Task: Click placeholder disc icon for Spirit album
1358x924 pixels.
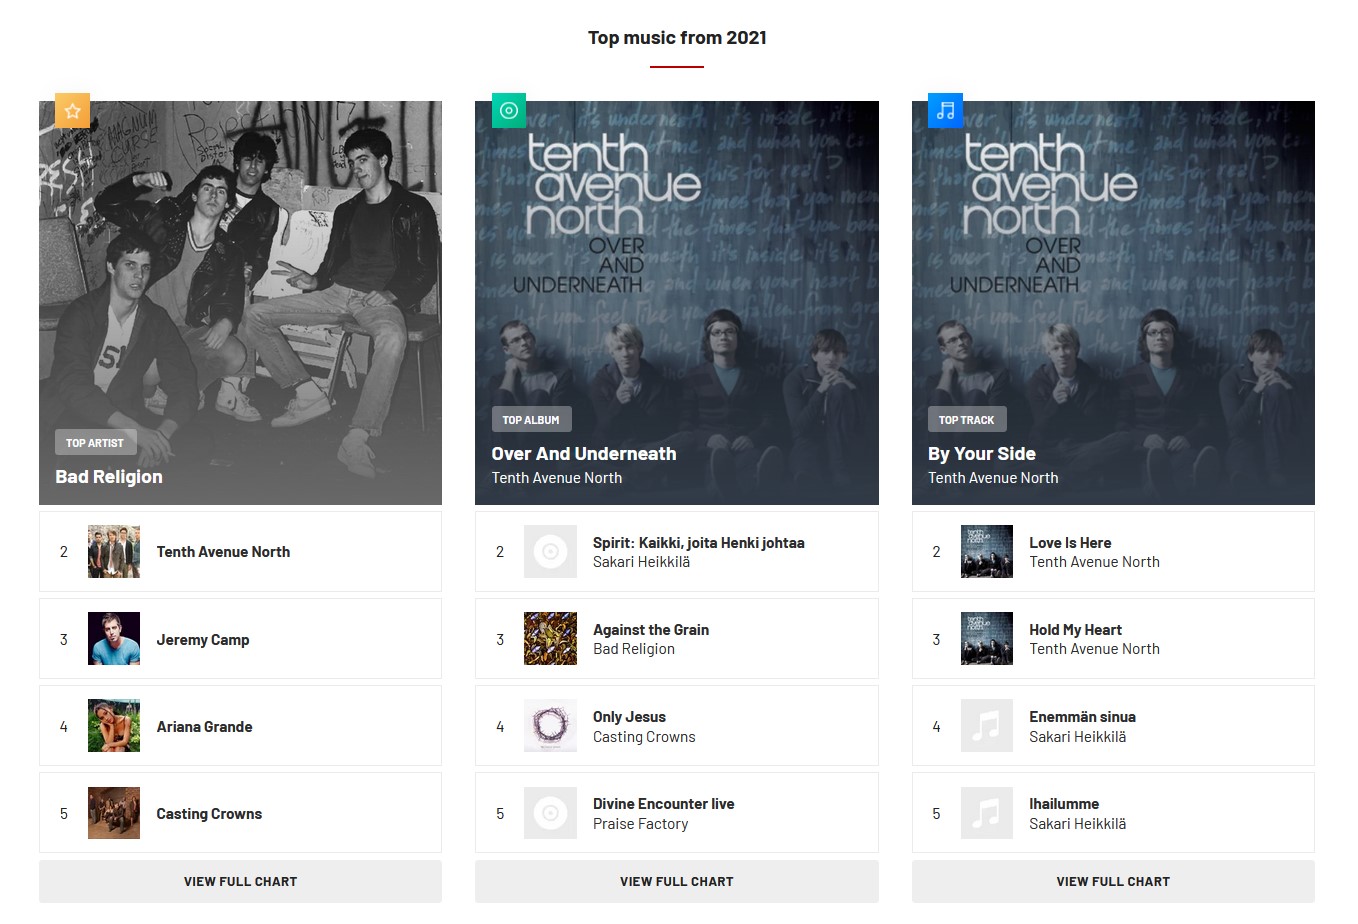Action: [550, 552]
